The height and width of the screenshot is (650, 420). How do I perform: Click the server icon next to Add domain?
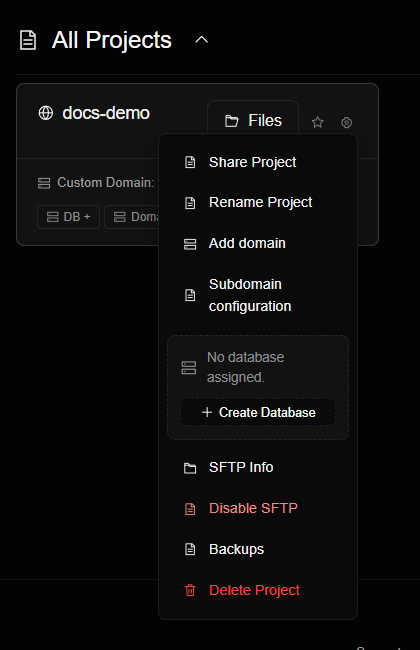190,244
